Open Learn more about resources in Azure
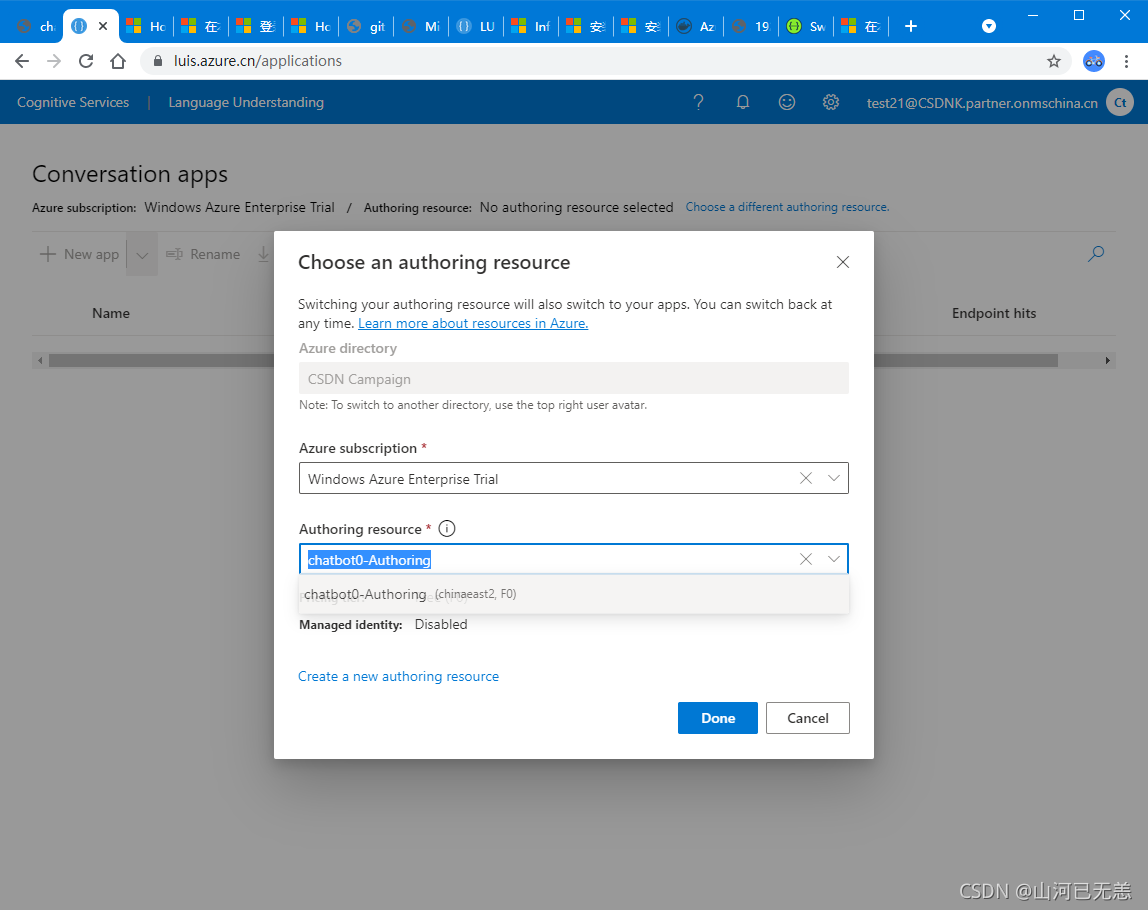 [473, 324]
